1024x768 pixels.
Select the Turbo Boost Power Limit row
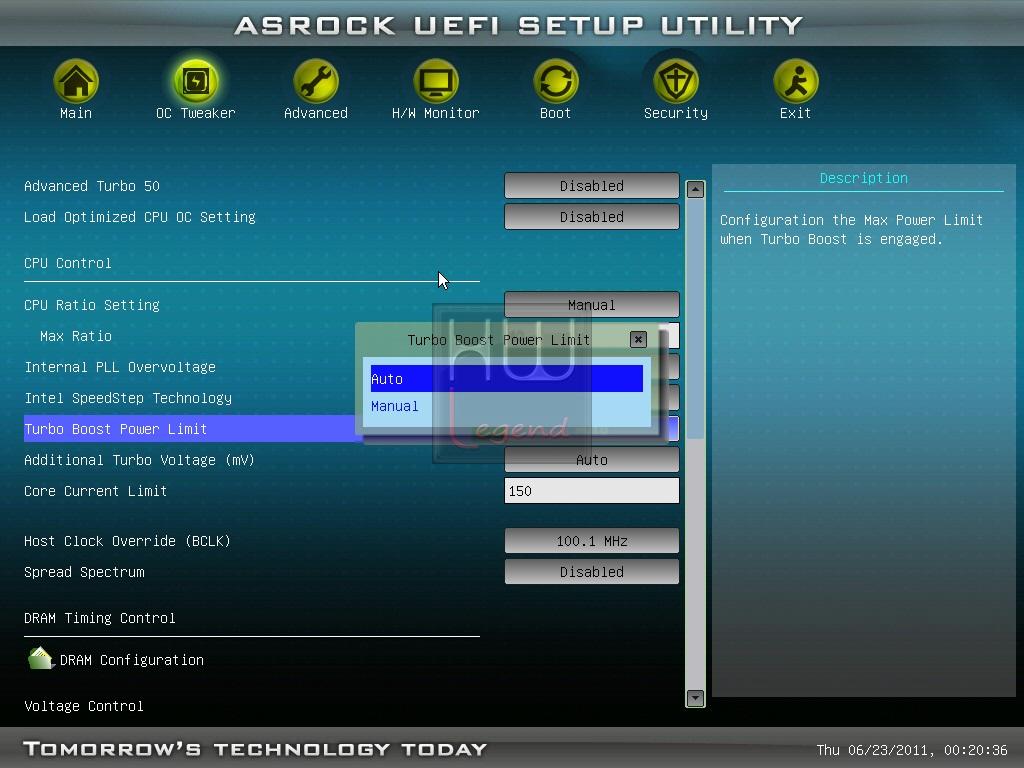pos(189,428)
